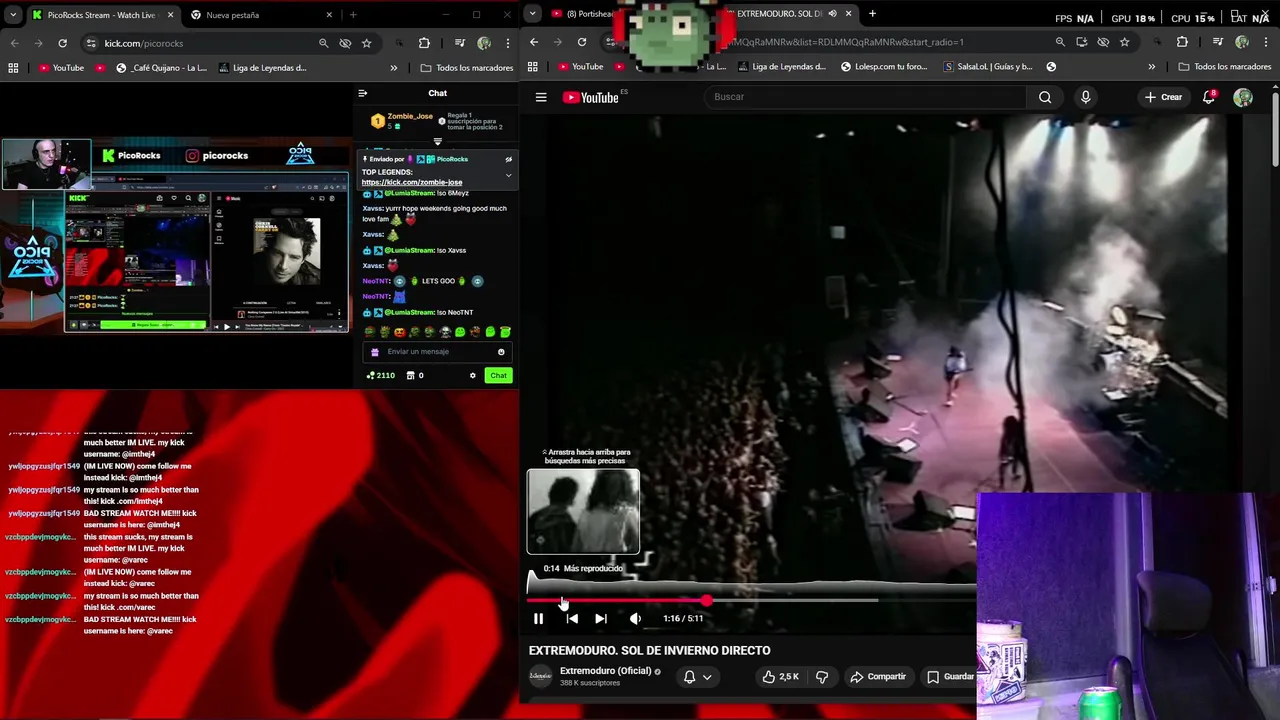Open Extremoduro (Oficial) channel link

click(605, 671)
